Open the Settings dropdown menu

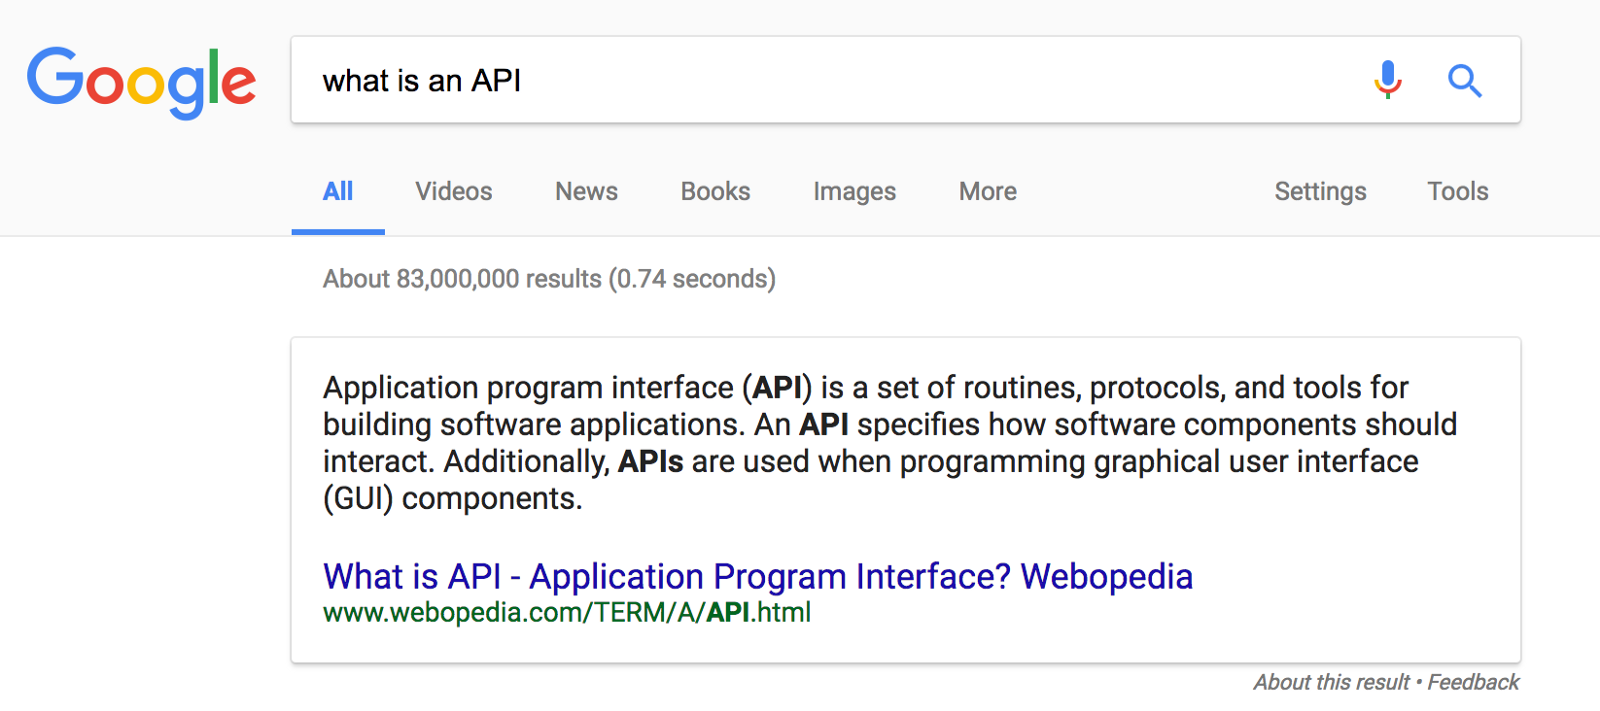[x=1320, y=191]
